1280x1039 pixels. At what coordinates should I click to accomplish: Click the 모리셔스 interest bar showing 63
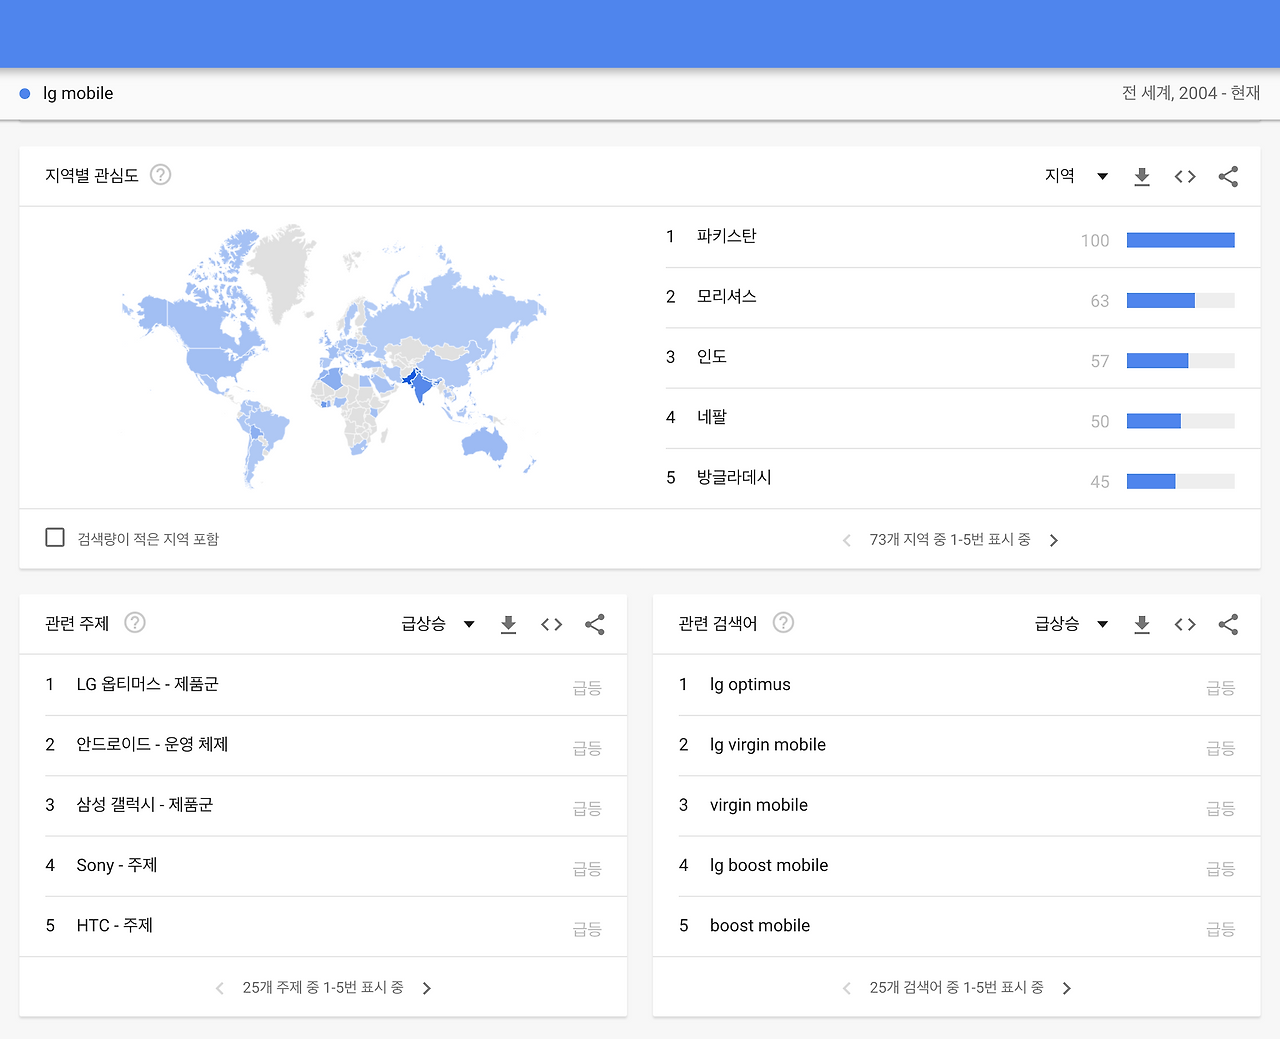coord(1181,300)
